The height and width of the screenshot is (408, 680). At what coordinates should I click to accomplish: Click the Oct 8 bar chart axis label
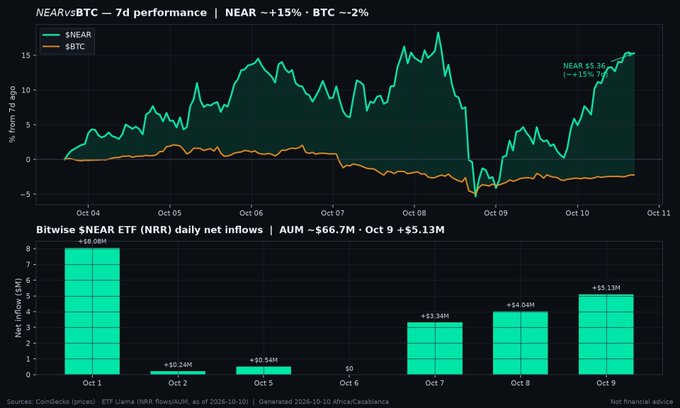pos(520,383)
